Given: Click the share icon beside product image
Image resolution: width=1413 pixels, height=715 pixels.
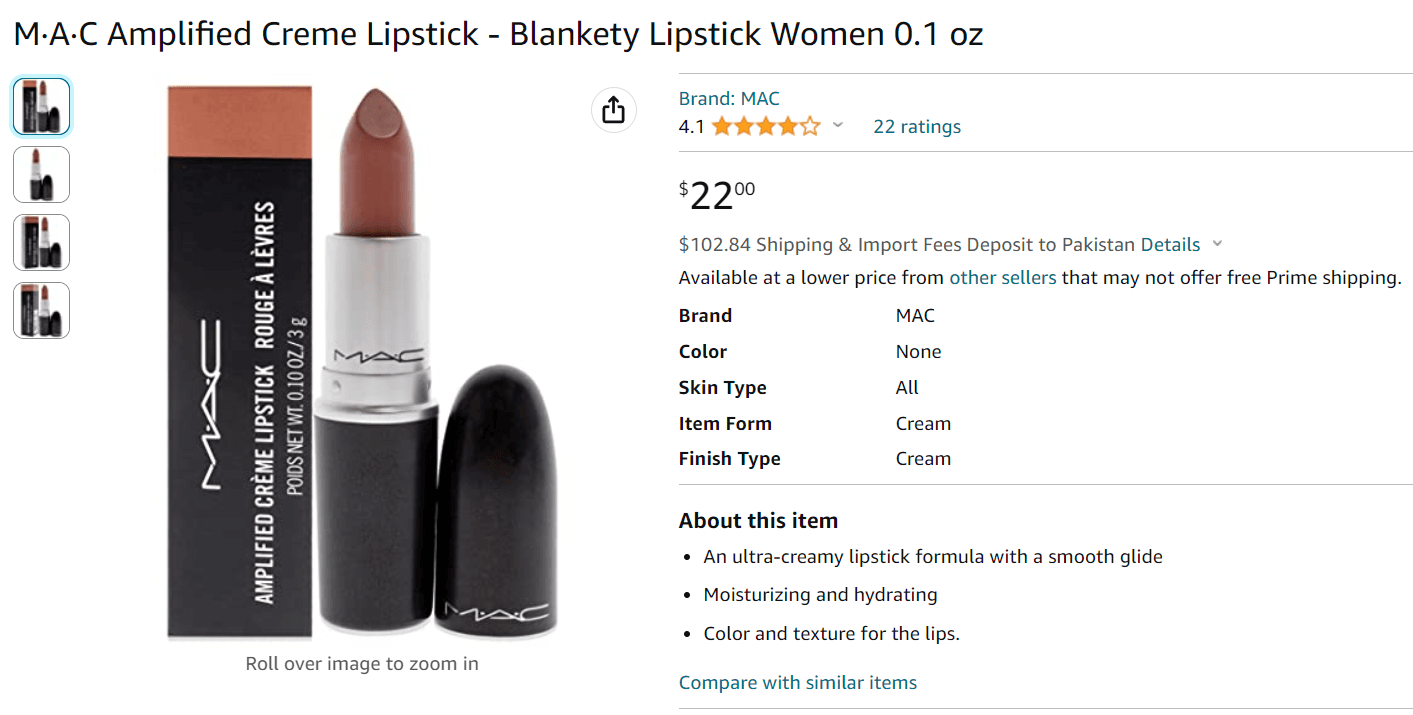Looking at the screenshot, I should click(x=614, y=109).
